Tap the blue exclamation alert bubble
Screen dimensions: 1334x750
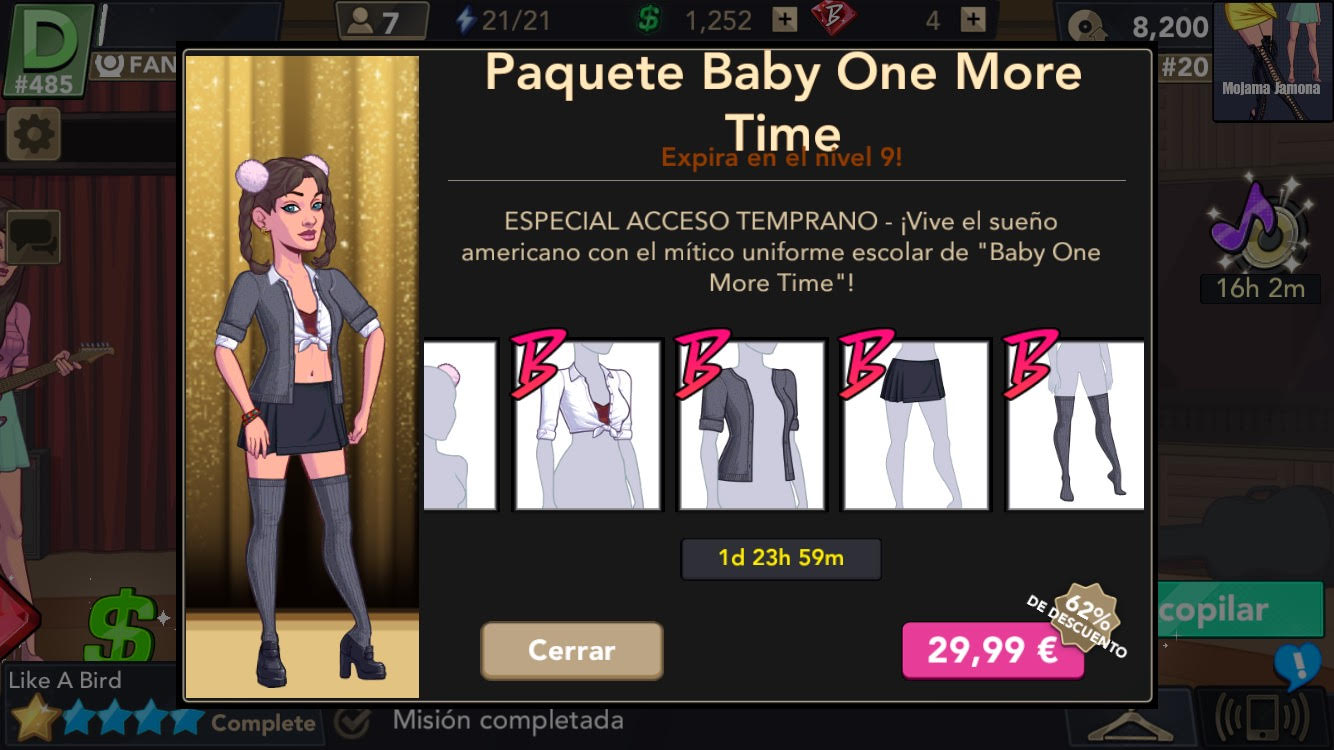tap(1299, 664)
